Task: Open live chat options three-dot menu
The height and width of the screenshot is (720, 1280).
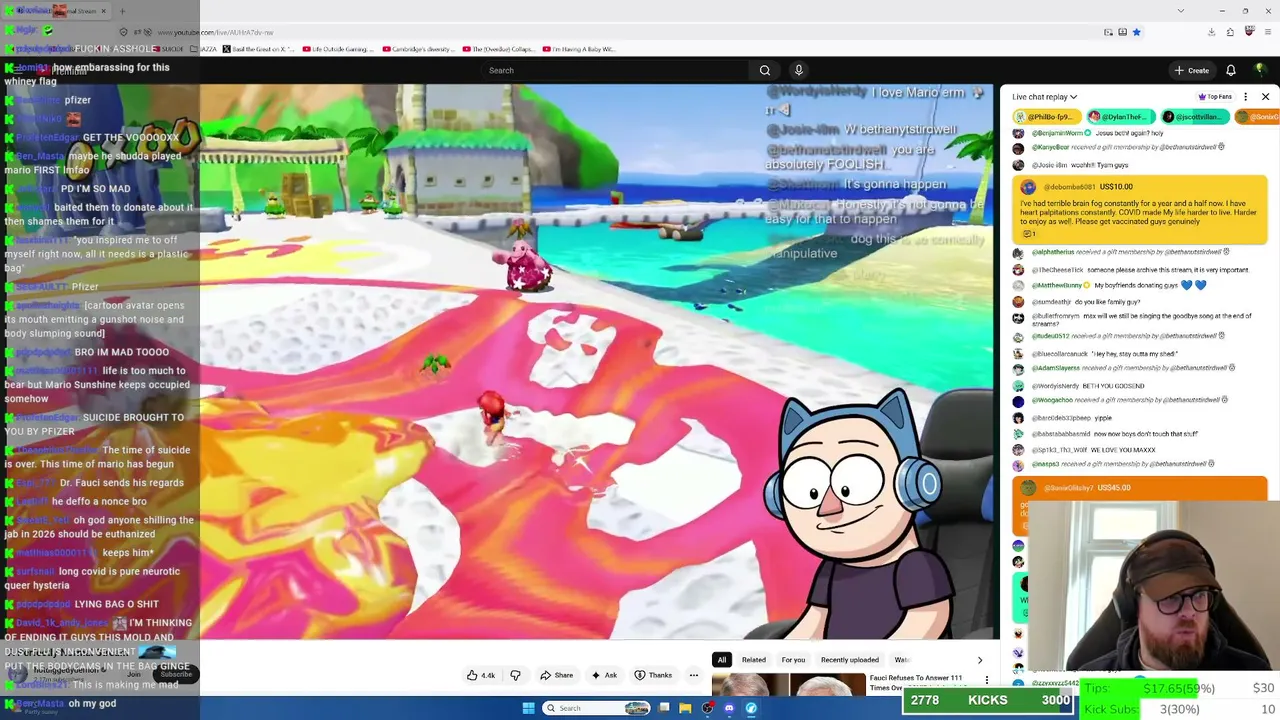Action: pyautogui.click(x=1245, y=97)
